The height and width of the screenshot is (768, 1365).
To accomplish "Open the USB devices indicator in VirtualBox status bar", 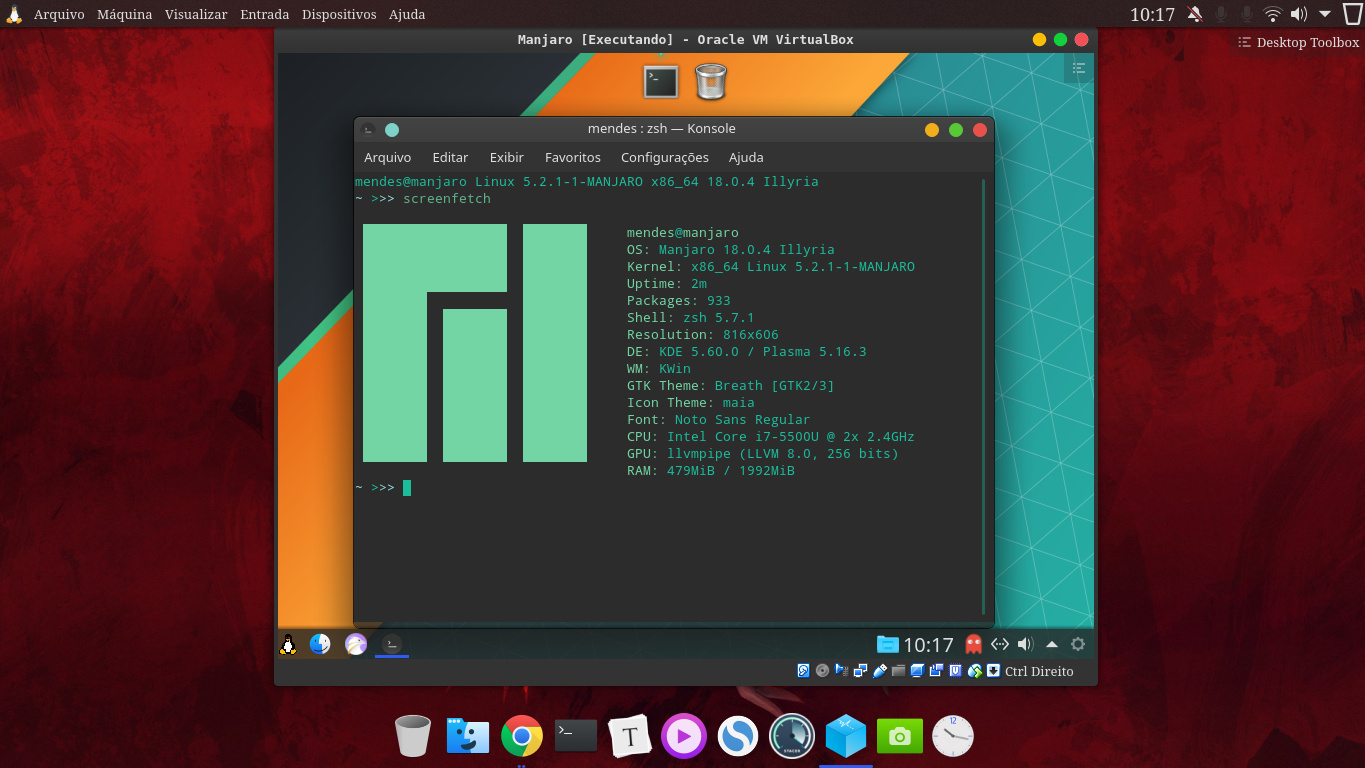I will [x=880, y=671].
